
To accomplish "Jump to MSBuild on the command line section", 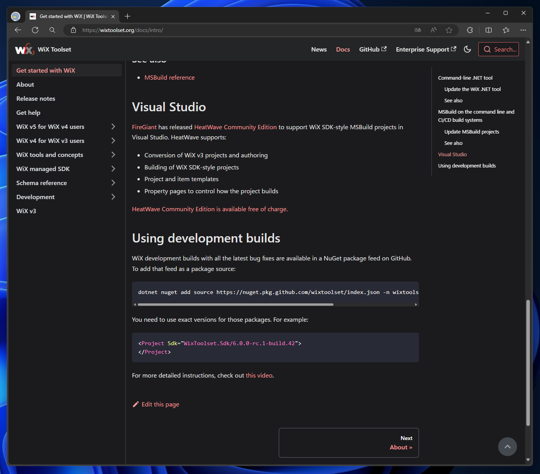I will point(476,116).
